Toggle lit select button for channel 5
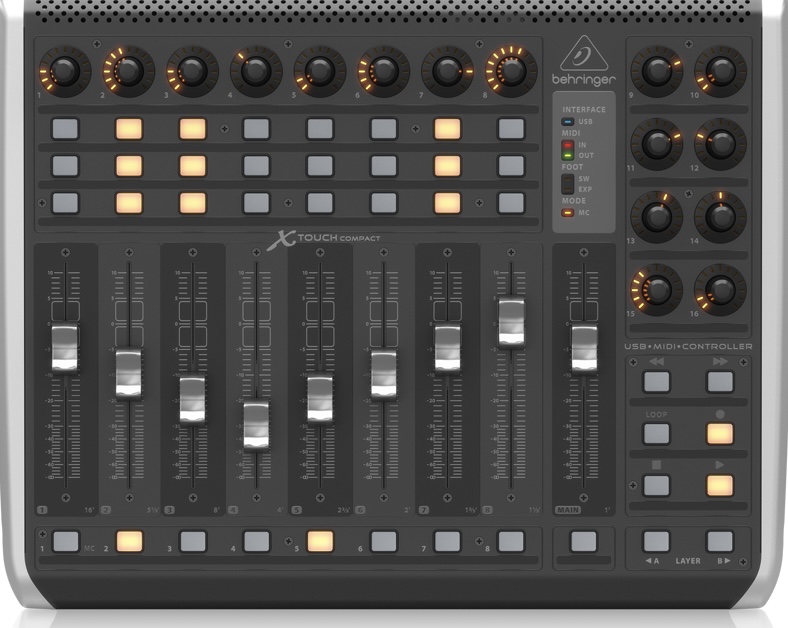The height and width of the screenshot is (628, 788). [x=320, y=541]
